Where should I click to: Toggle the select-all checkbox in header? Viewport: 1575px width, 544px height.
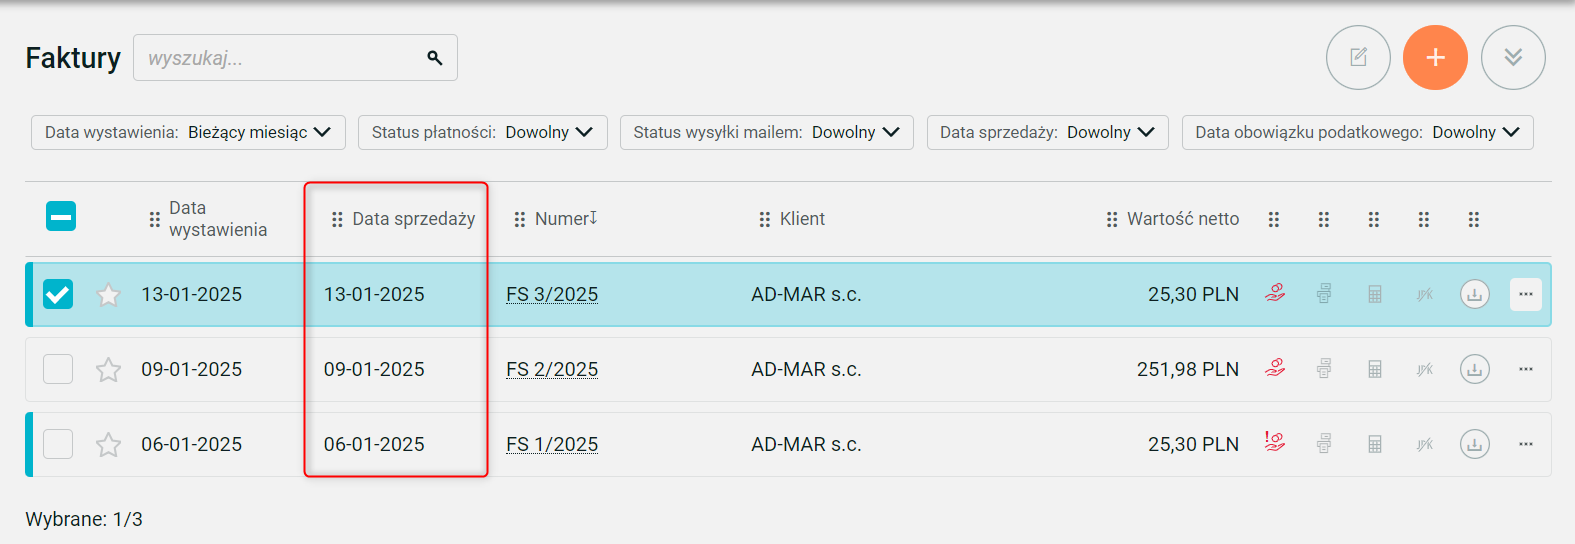point(61,216)
